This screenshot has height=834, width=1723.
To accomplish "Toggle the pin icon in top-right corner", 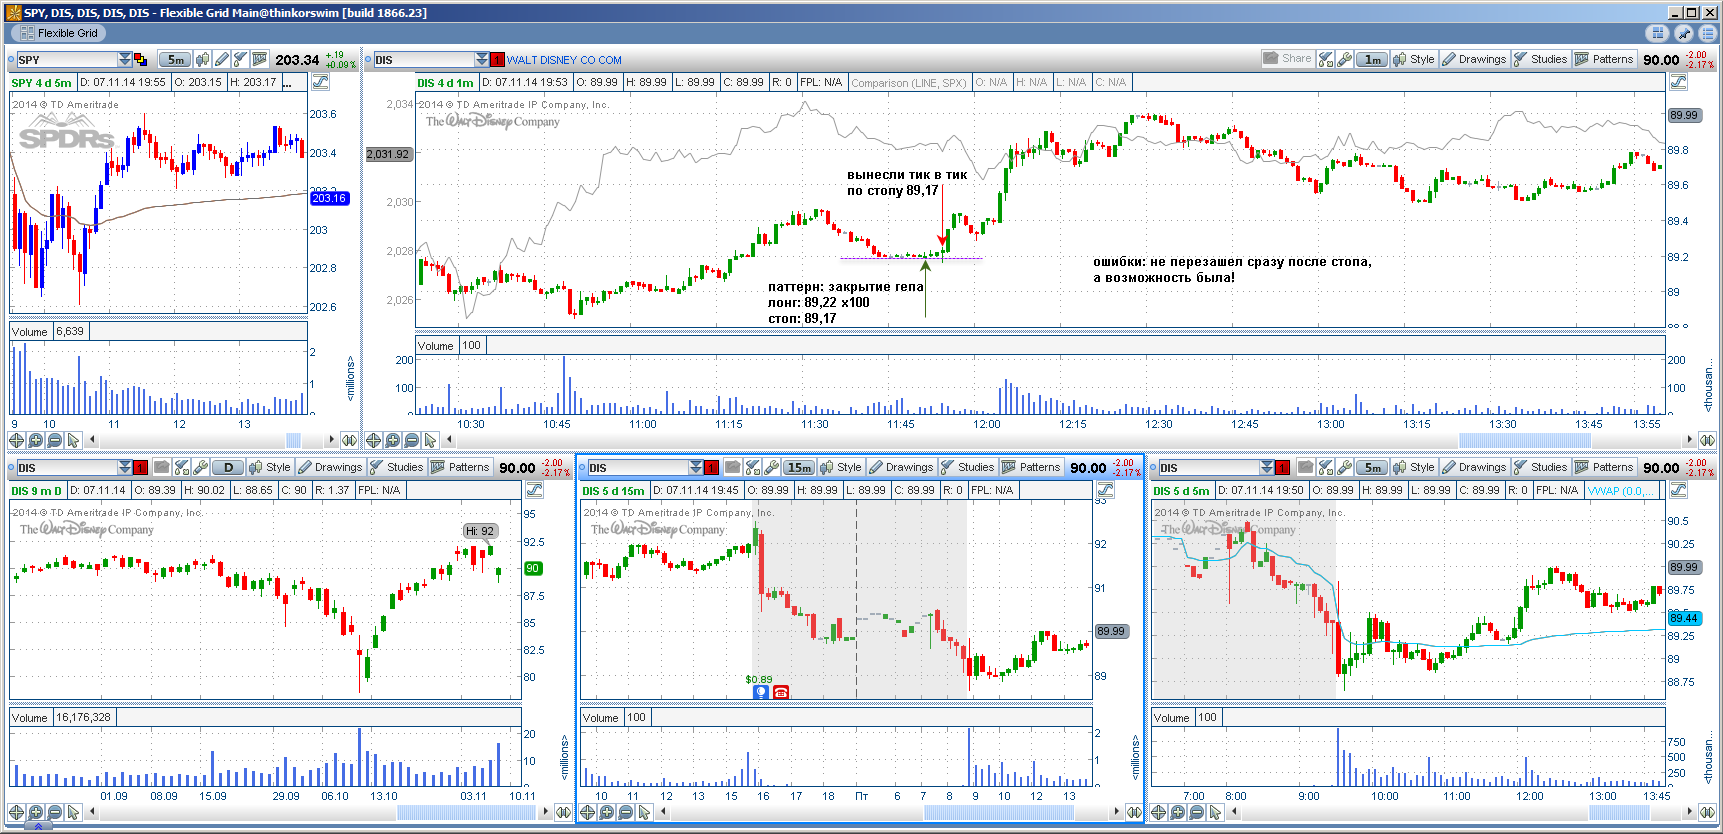I will (x=1683, y=33).
